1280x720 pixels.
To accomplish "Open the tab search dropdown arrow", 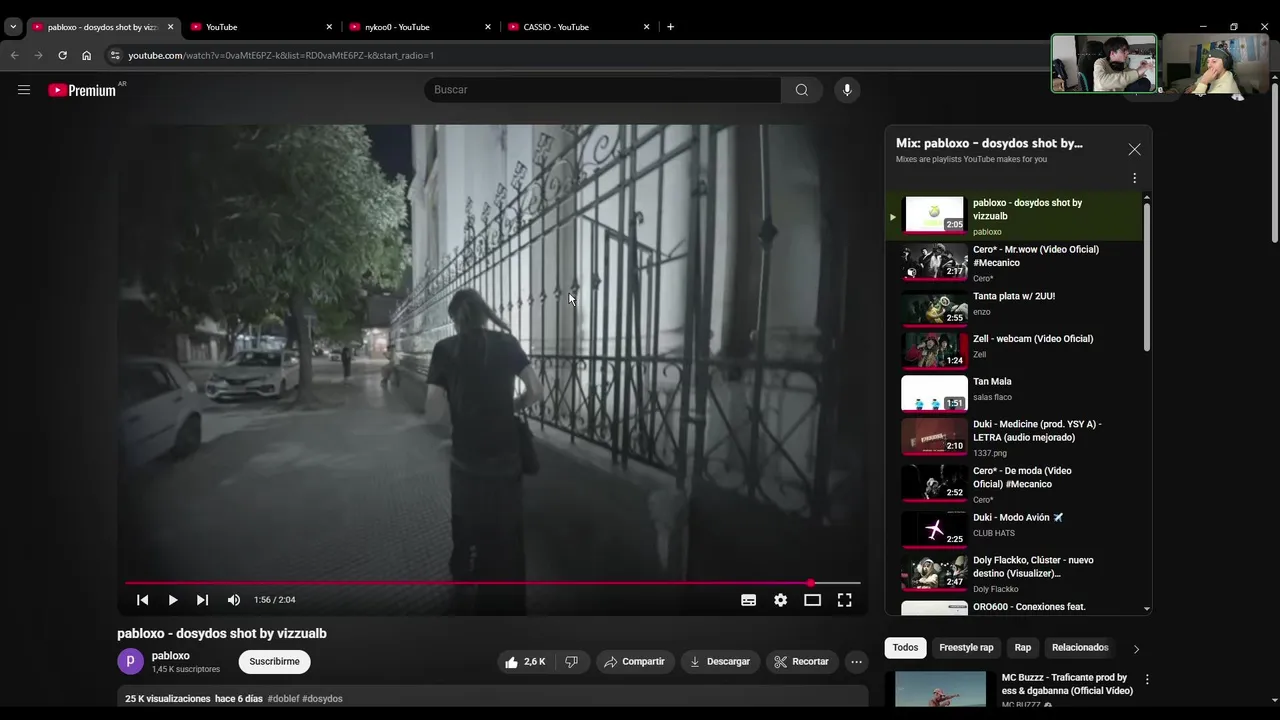I will point(13,27).
